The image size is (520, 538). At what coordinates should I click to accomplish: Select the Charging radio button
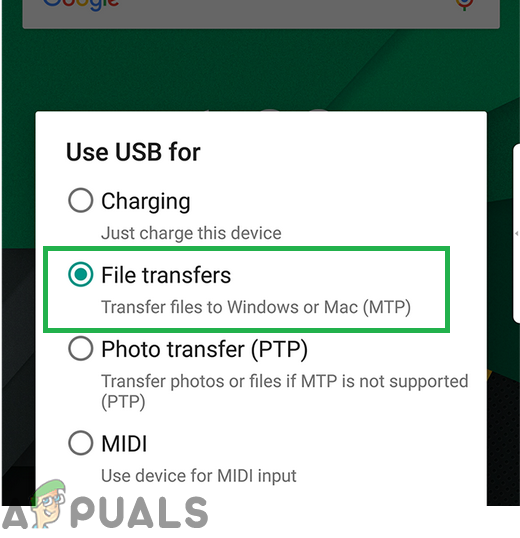(81, 200)
